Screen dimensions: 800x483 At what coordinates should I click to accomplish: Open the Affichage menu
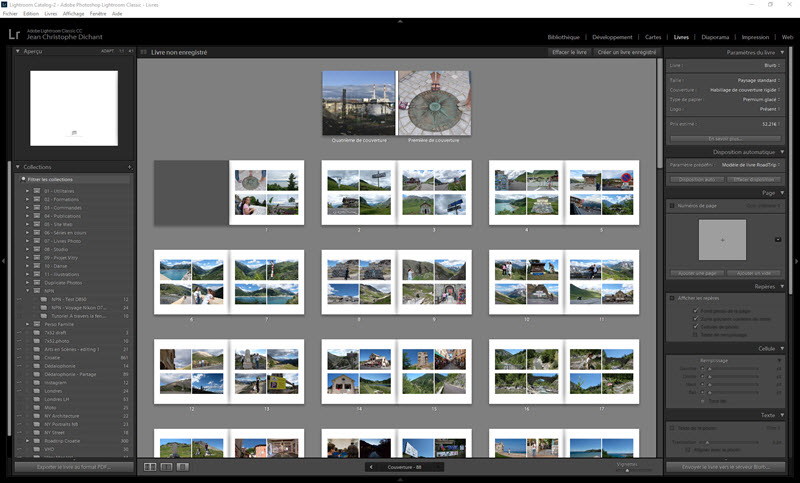73,14
